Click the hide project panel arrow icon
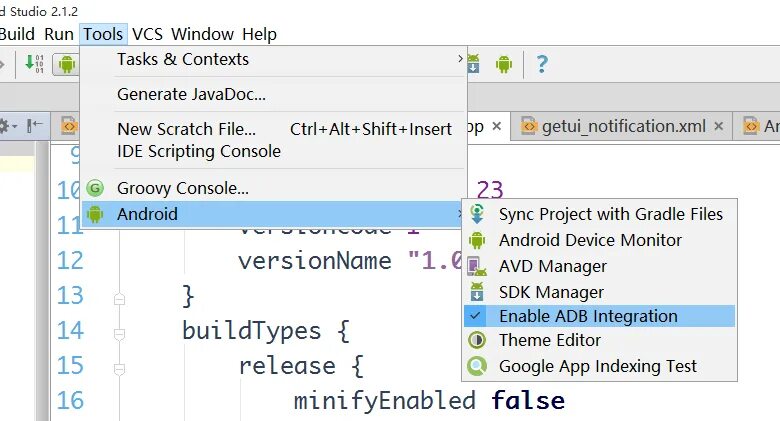 [35, 126]
